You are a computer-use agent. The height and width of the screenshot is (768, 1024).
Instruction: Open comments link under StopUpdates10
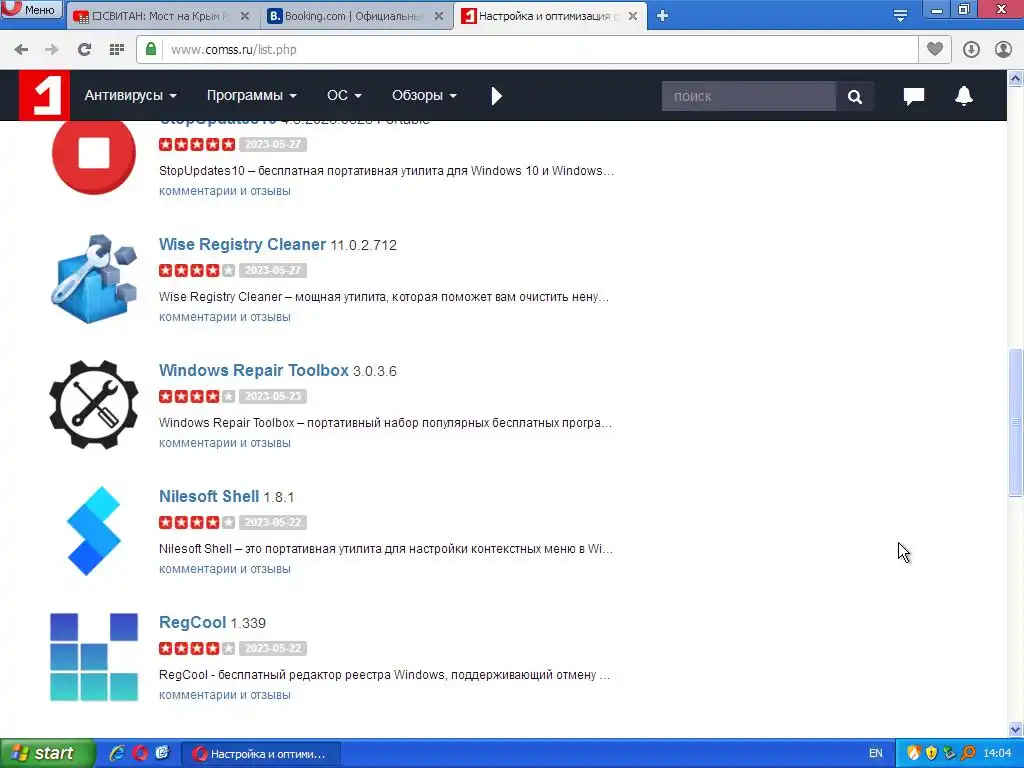pos(225,191)
